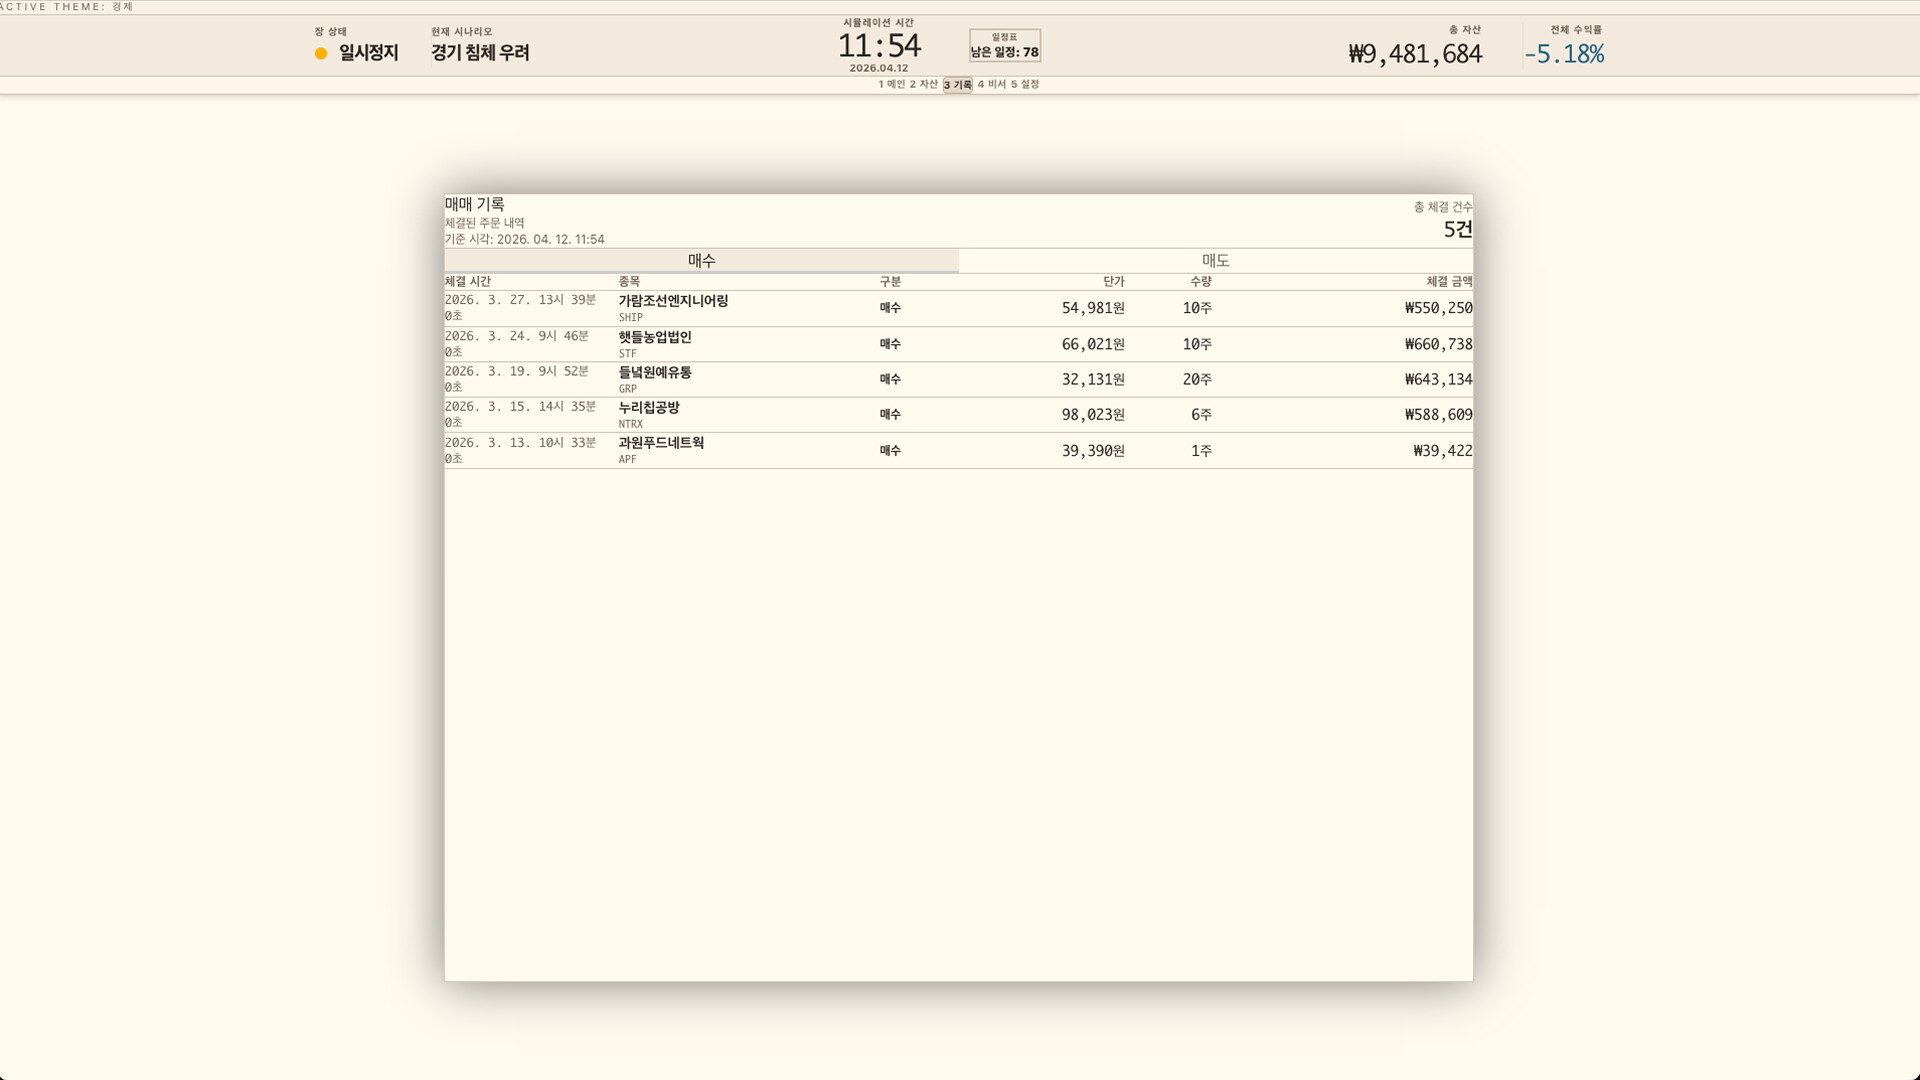This screenshot has width=1920, height=1080.
Task: Select the 햇들농업법인 trade entry
Action: tap(958, 344)
